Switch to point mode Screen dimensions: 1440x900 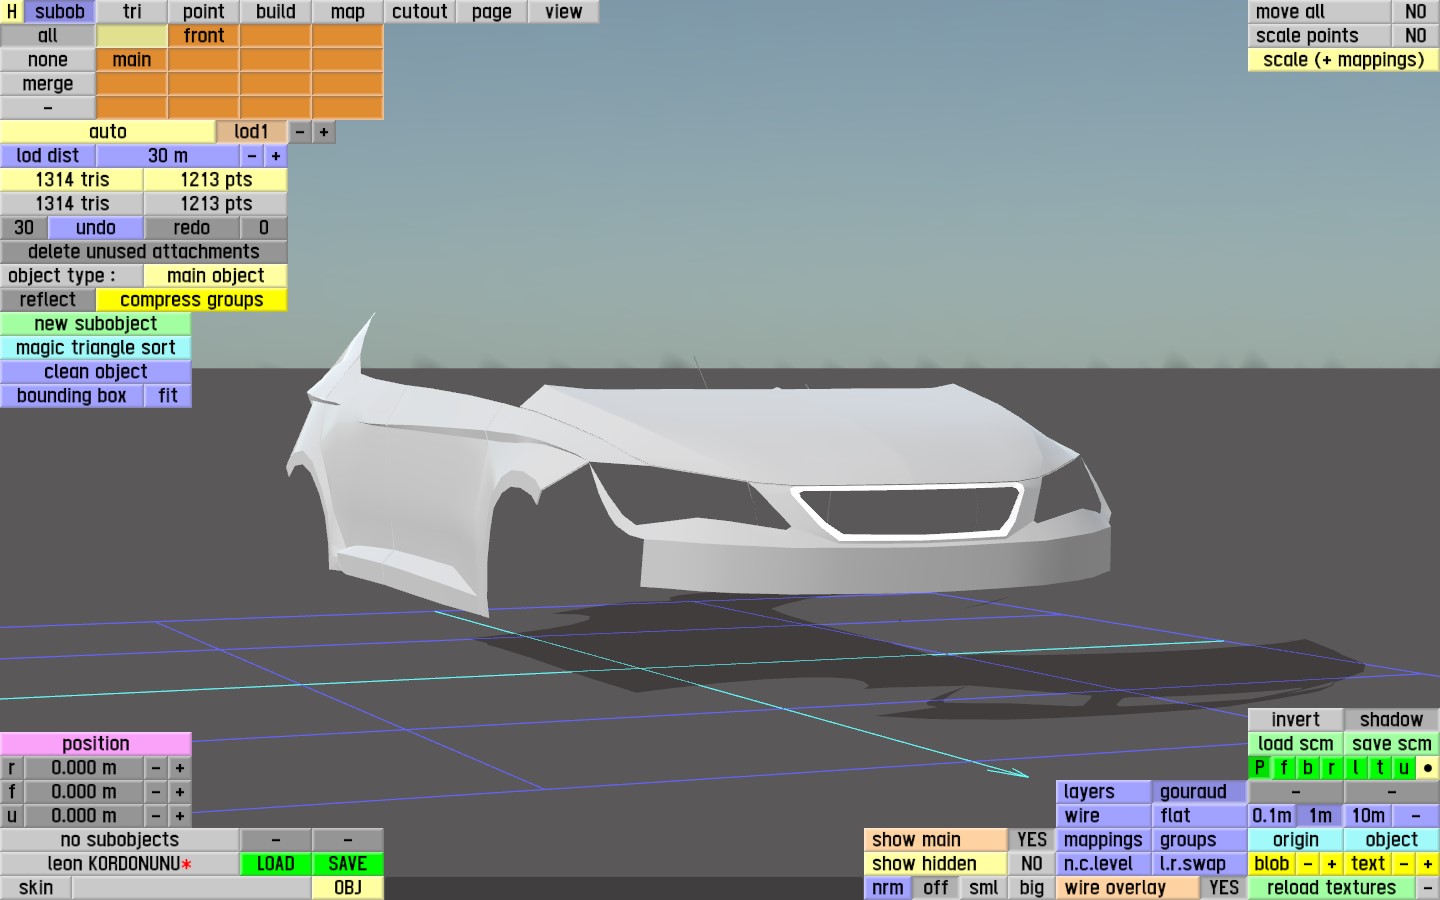tap(204, 12)
